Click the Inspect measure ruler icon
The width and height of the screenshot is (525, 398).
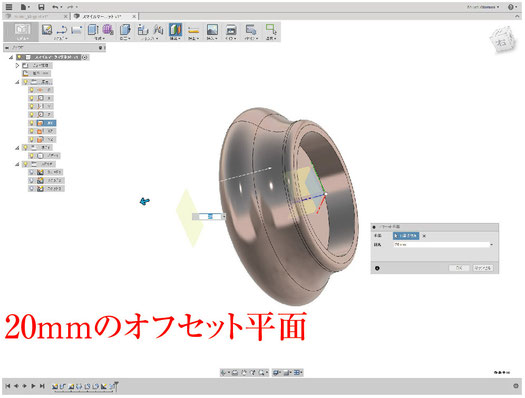pos(193,30)
